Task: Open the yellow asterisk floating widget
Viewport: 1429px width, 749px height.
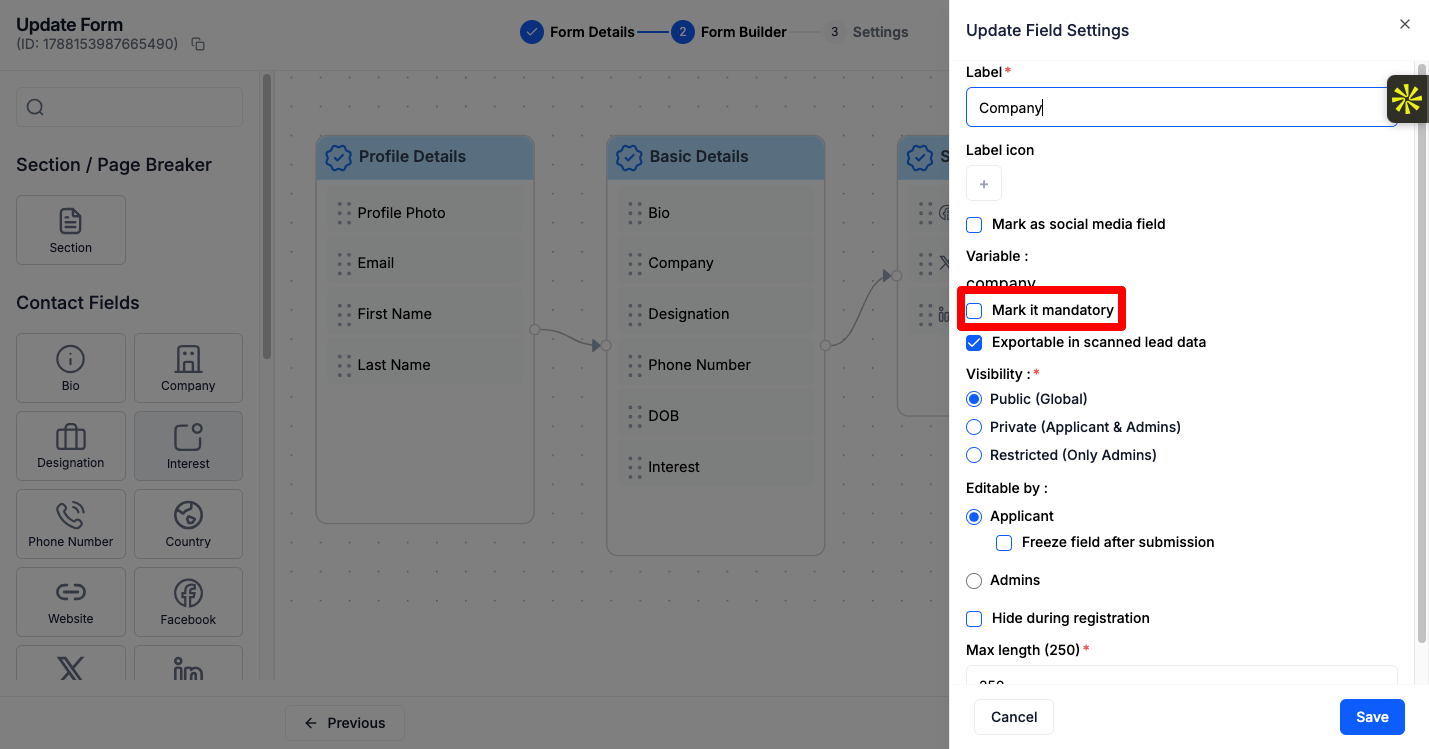Action: click(x=1407, y=99)
